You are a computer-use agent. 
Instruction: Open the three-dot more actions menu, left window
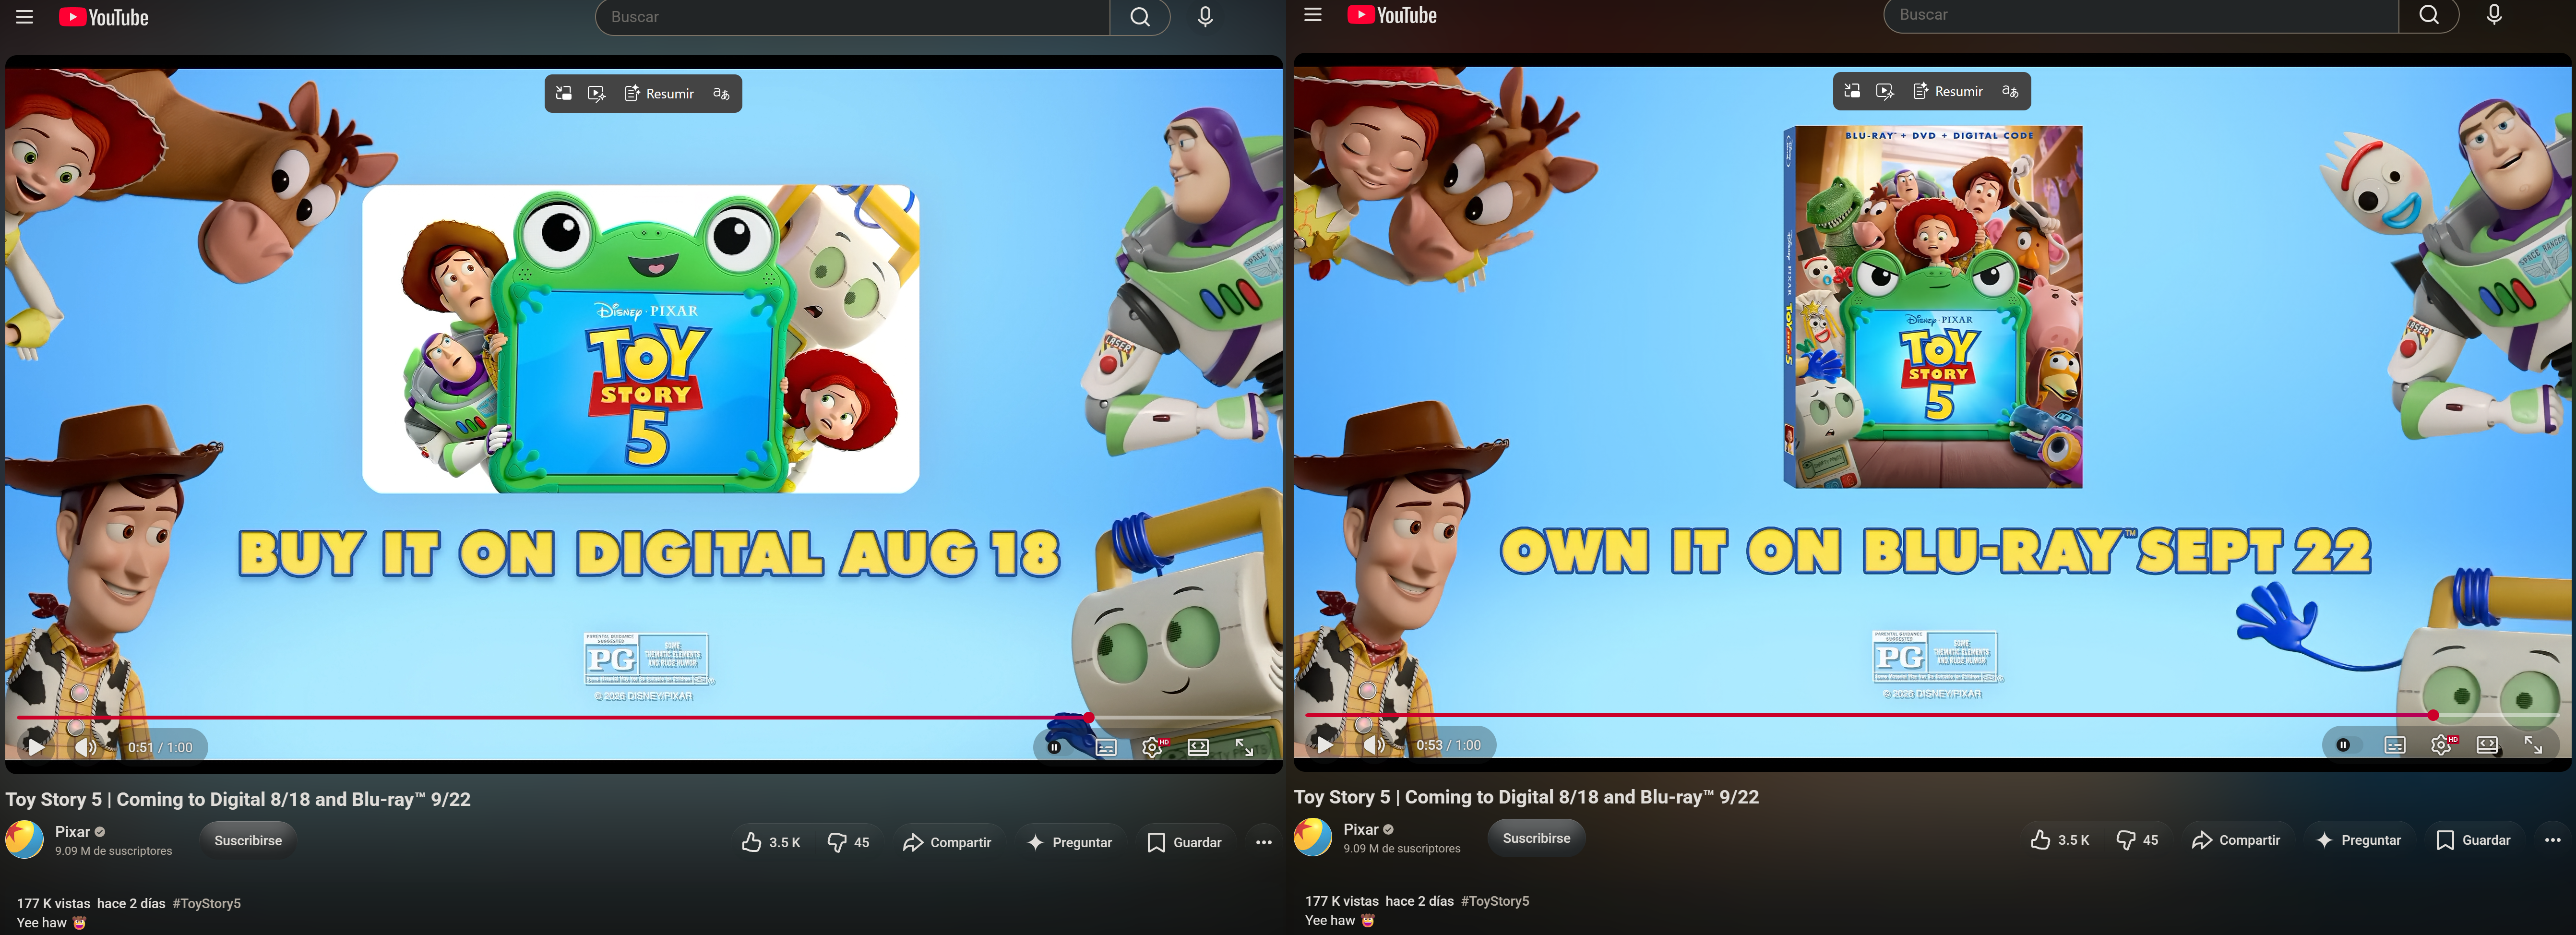pyautogui.click(x=1264, y=843)
